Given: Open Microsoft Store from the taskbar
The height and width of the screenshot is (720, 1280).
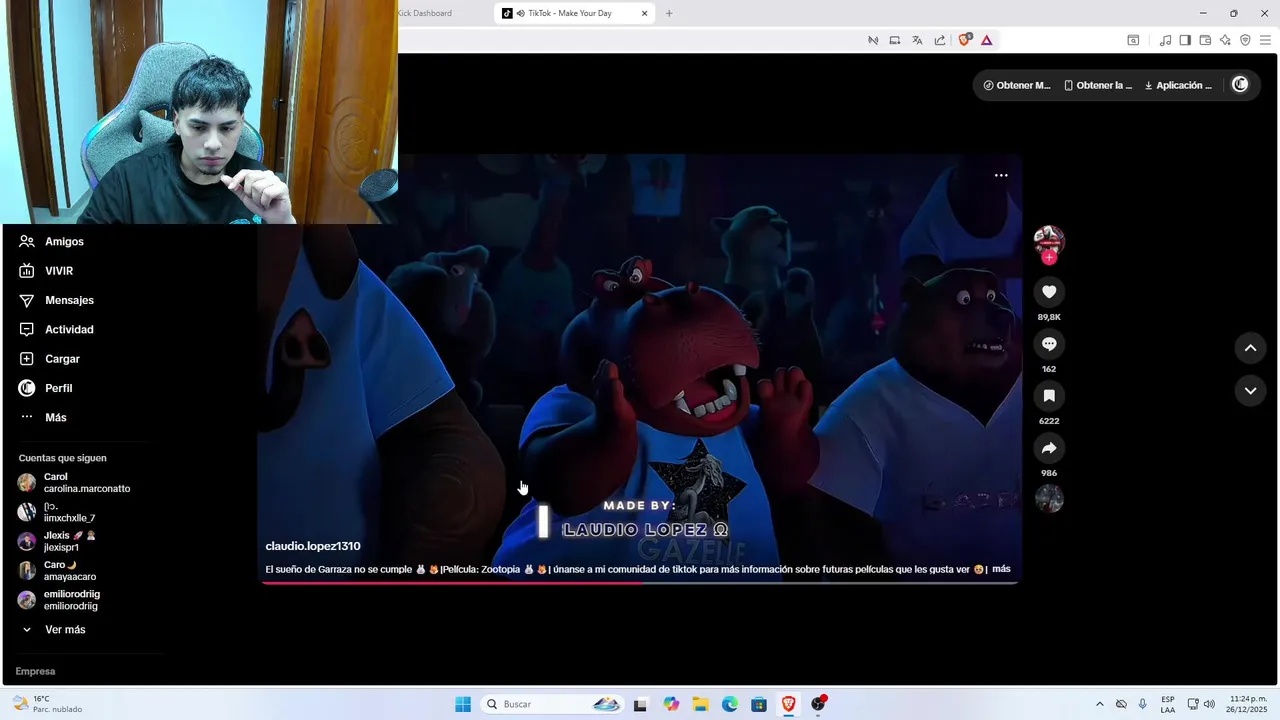Looking at the screenshot, I should 759,704.
